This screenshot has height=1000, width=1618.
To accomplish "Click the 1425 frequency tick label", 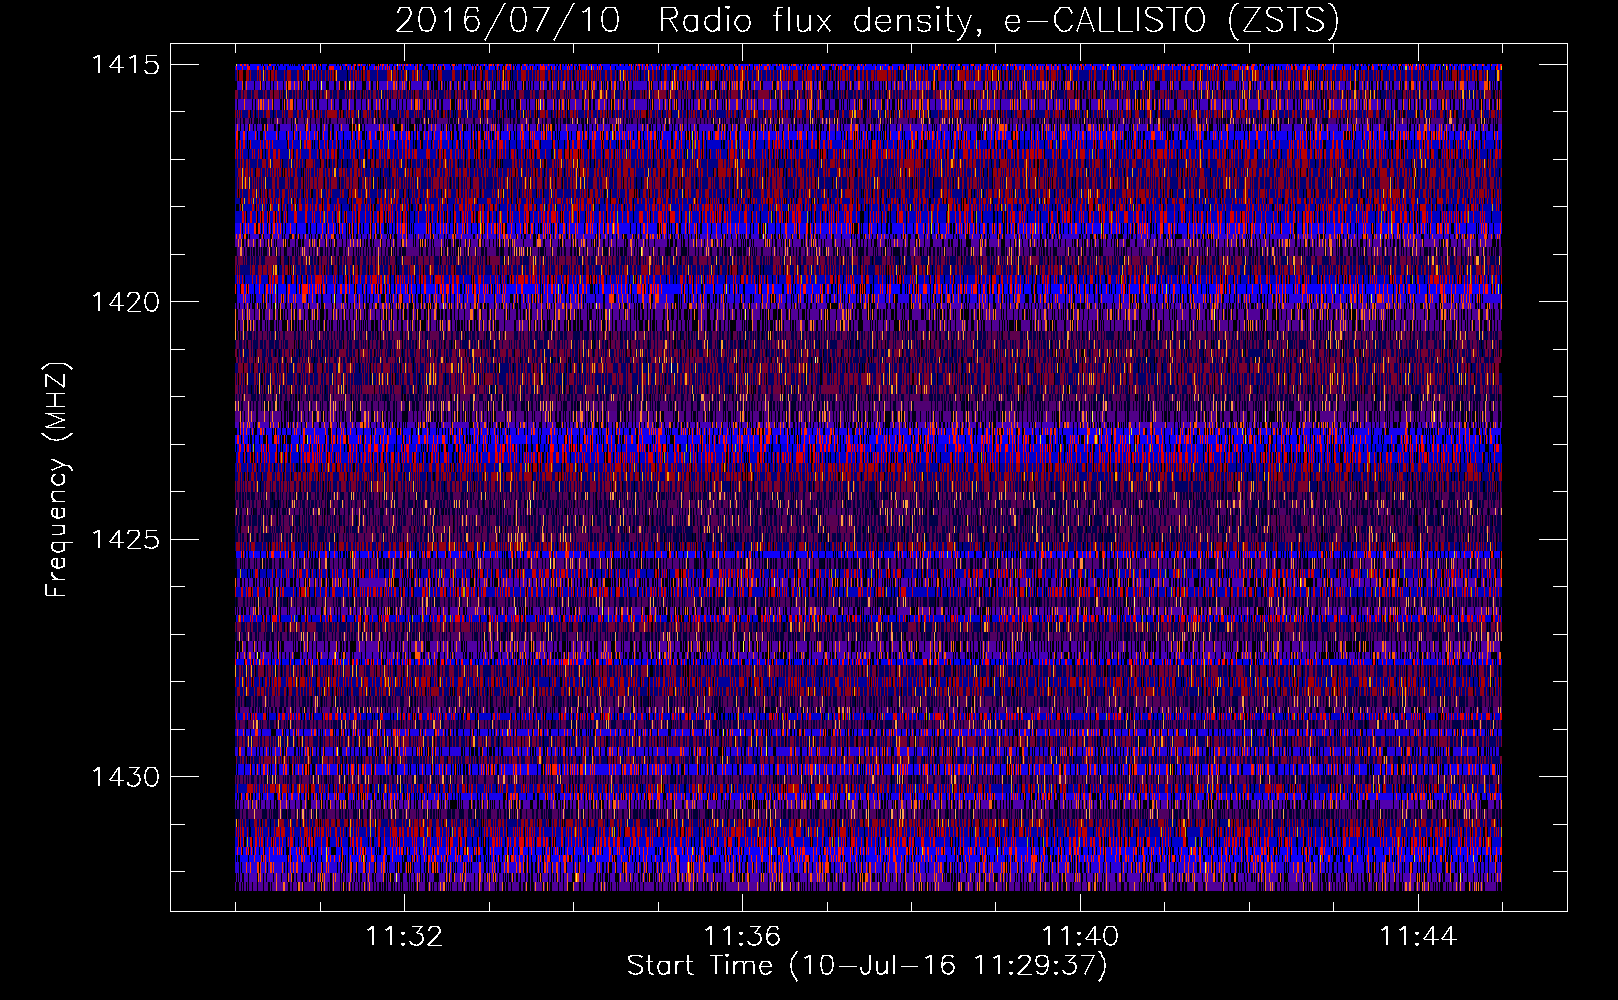I will click(x=125, y=540).
